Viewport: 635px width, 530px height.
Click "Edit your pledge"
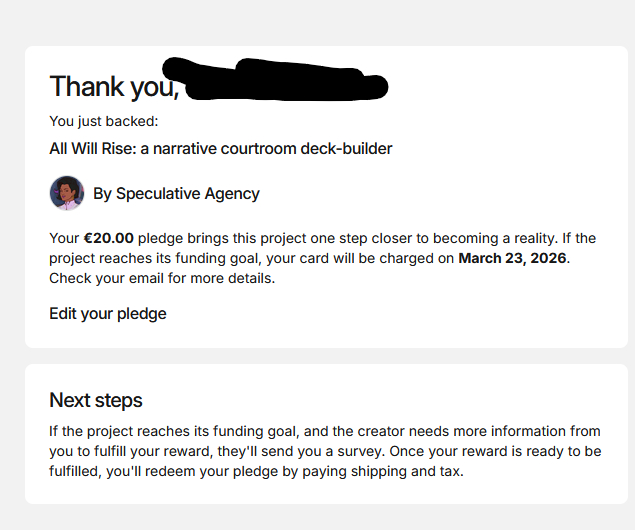coord(108,314)
